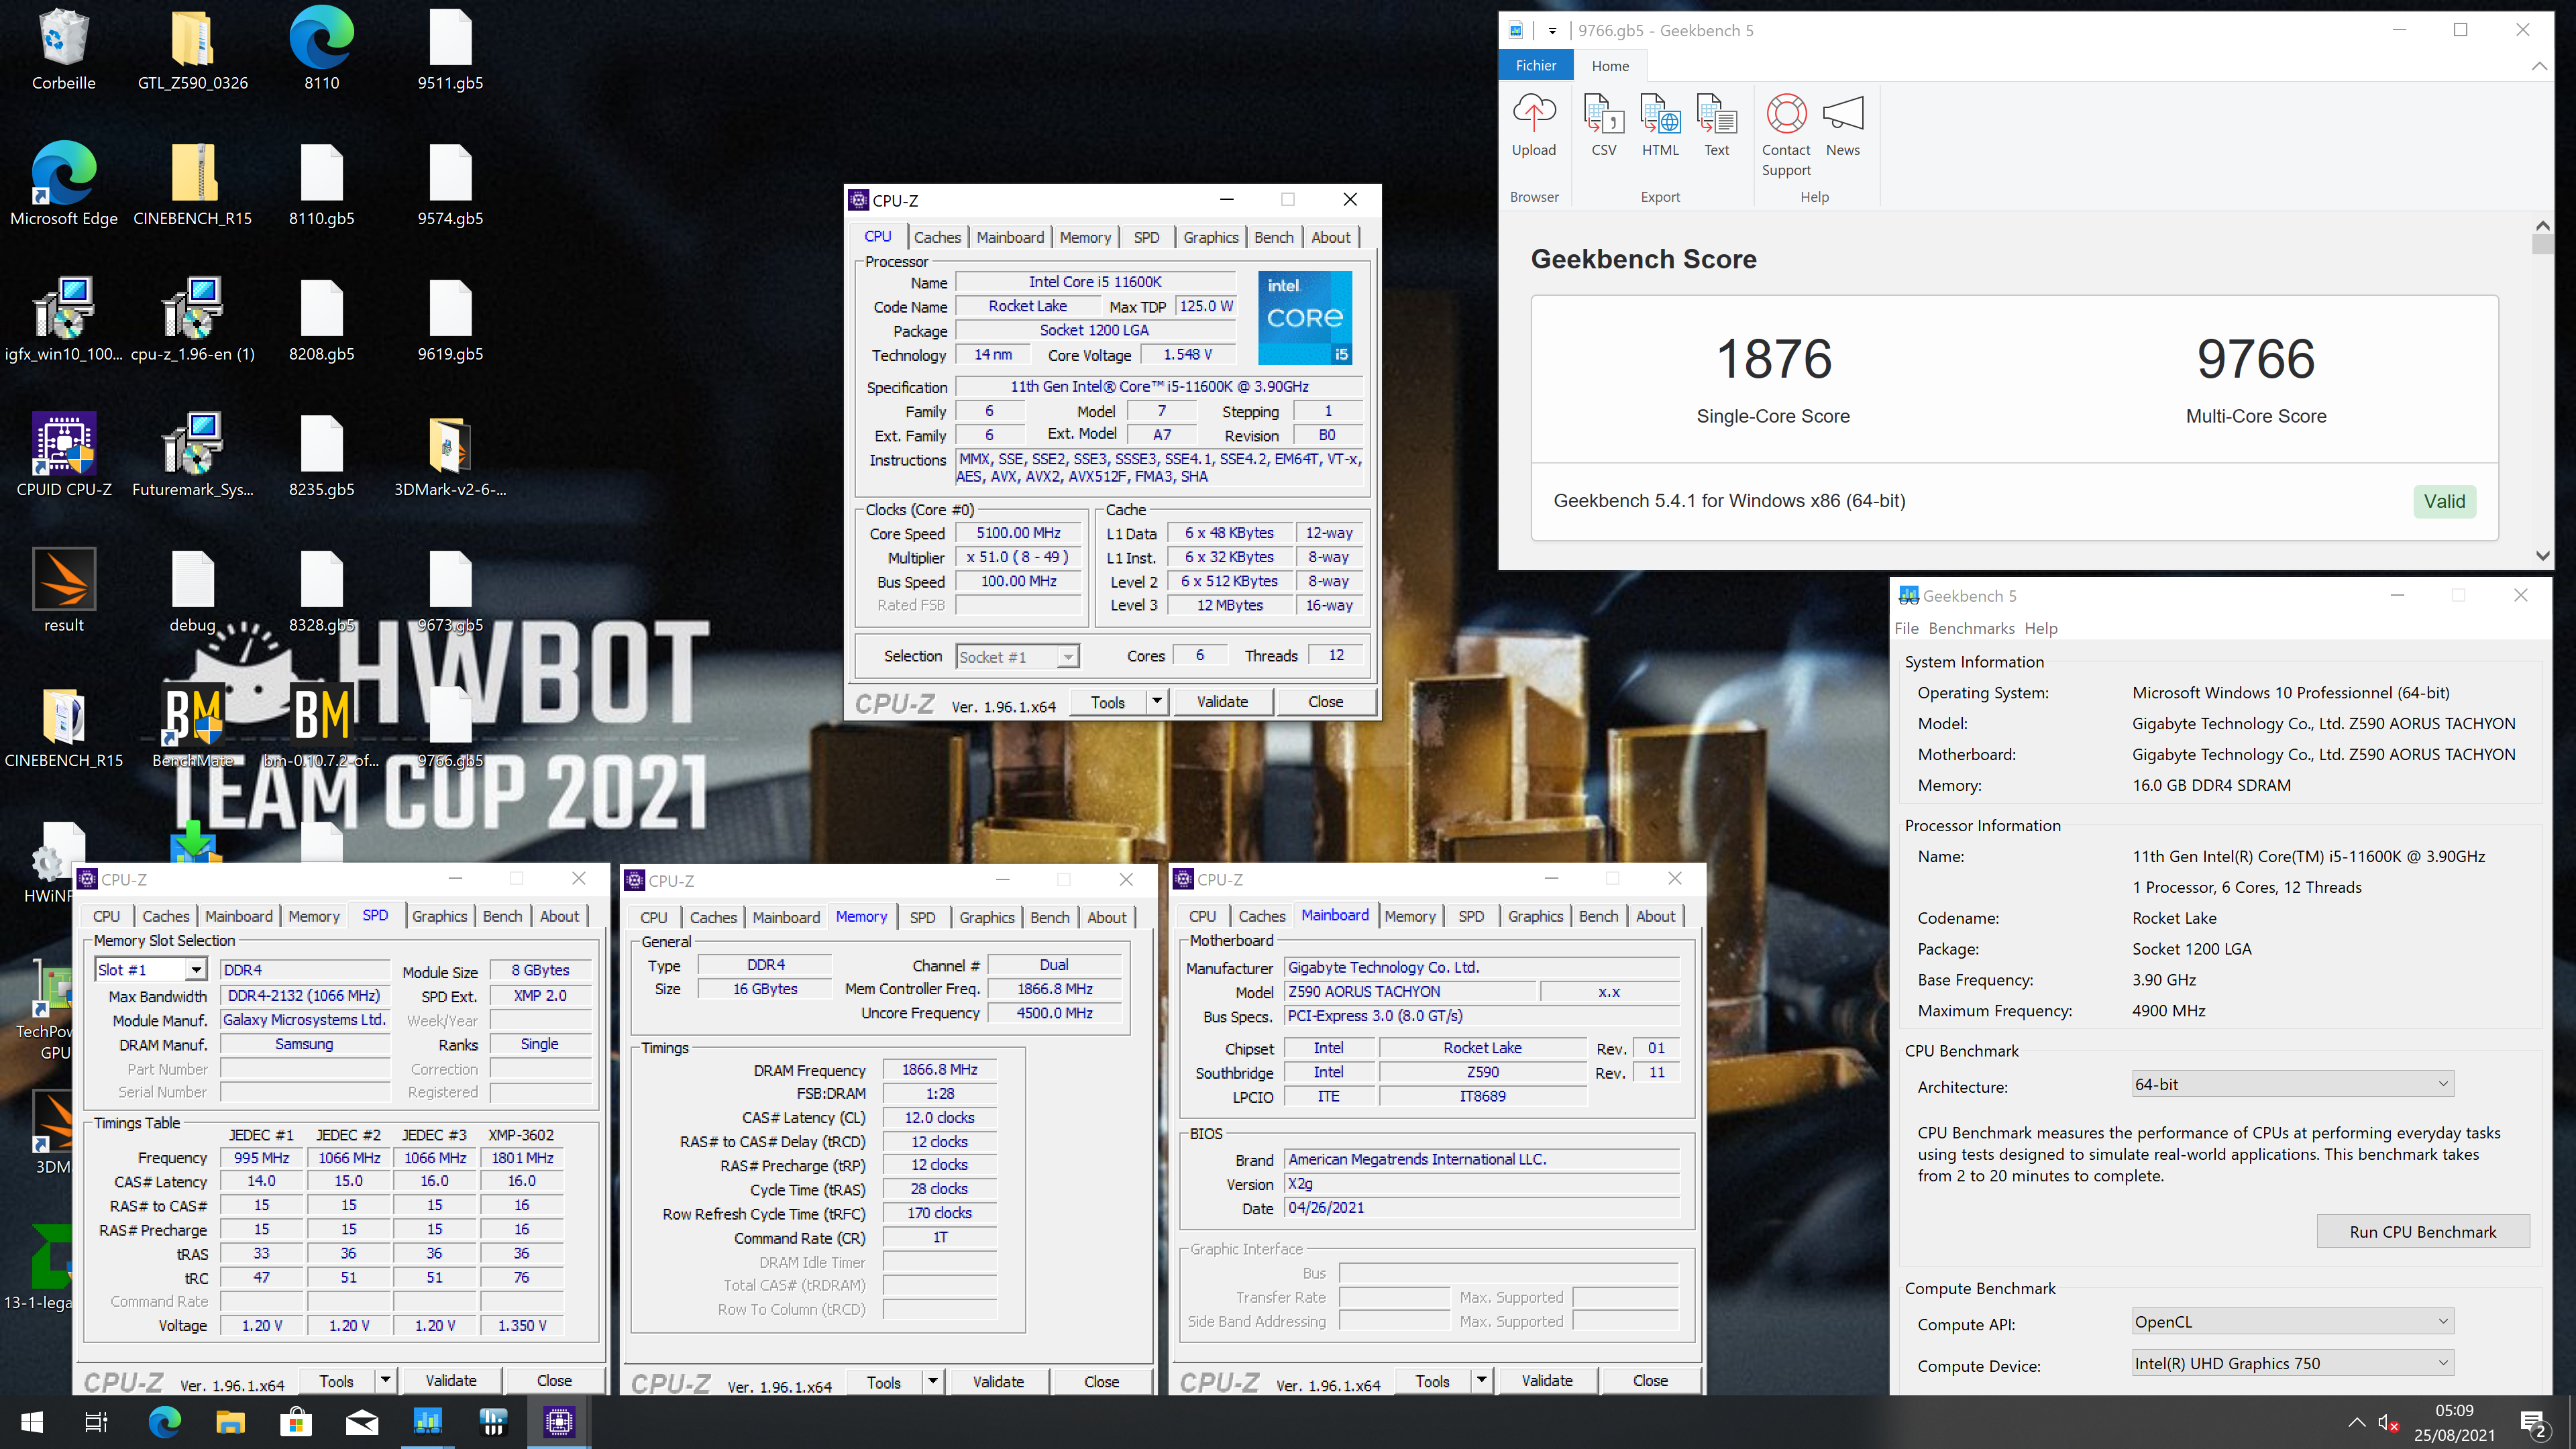Open the Compute Device dropdown
Image resolution: width=2576 pixels, height=1449 pixels.
pos(2292,1363)
